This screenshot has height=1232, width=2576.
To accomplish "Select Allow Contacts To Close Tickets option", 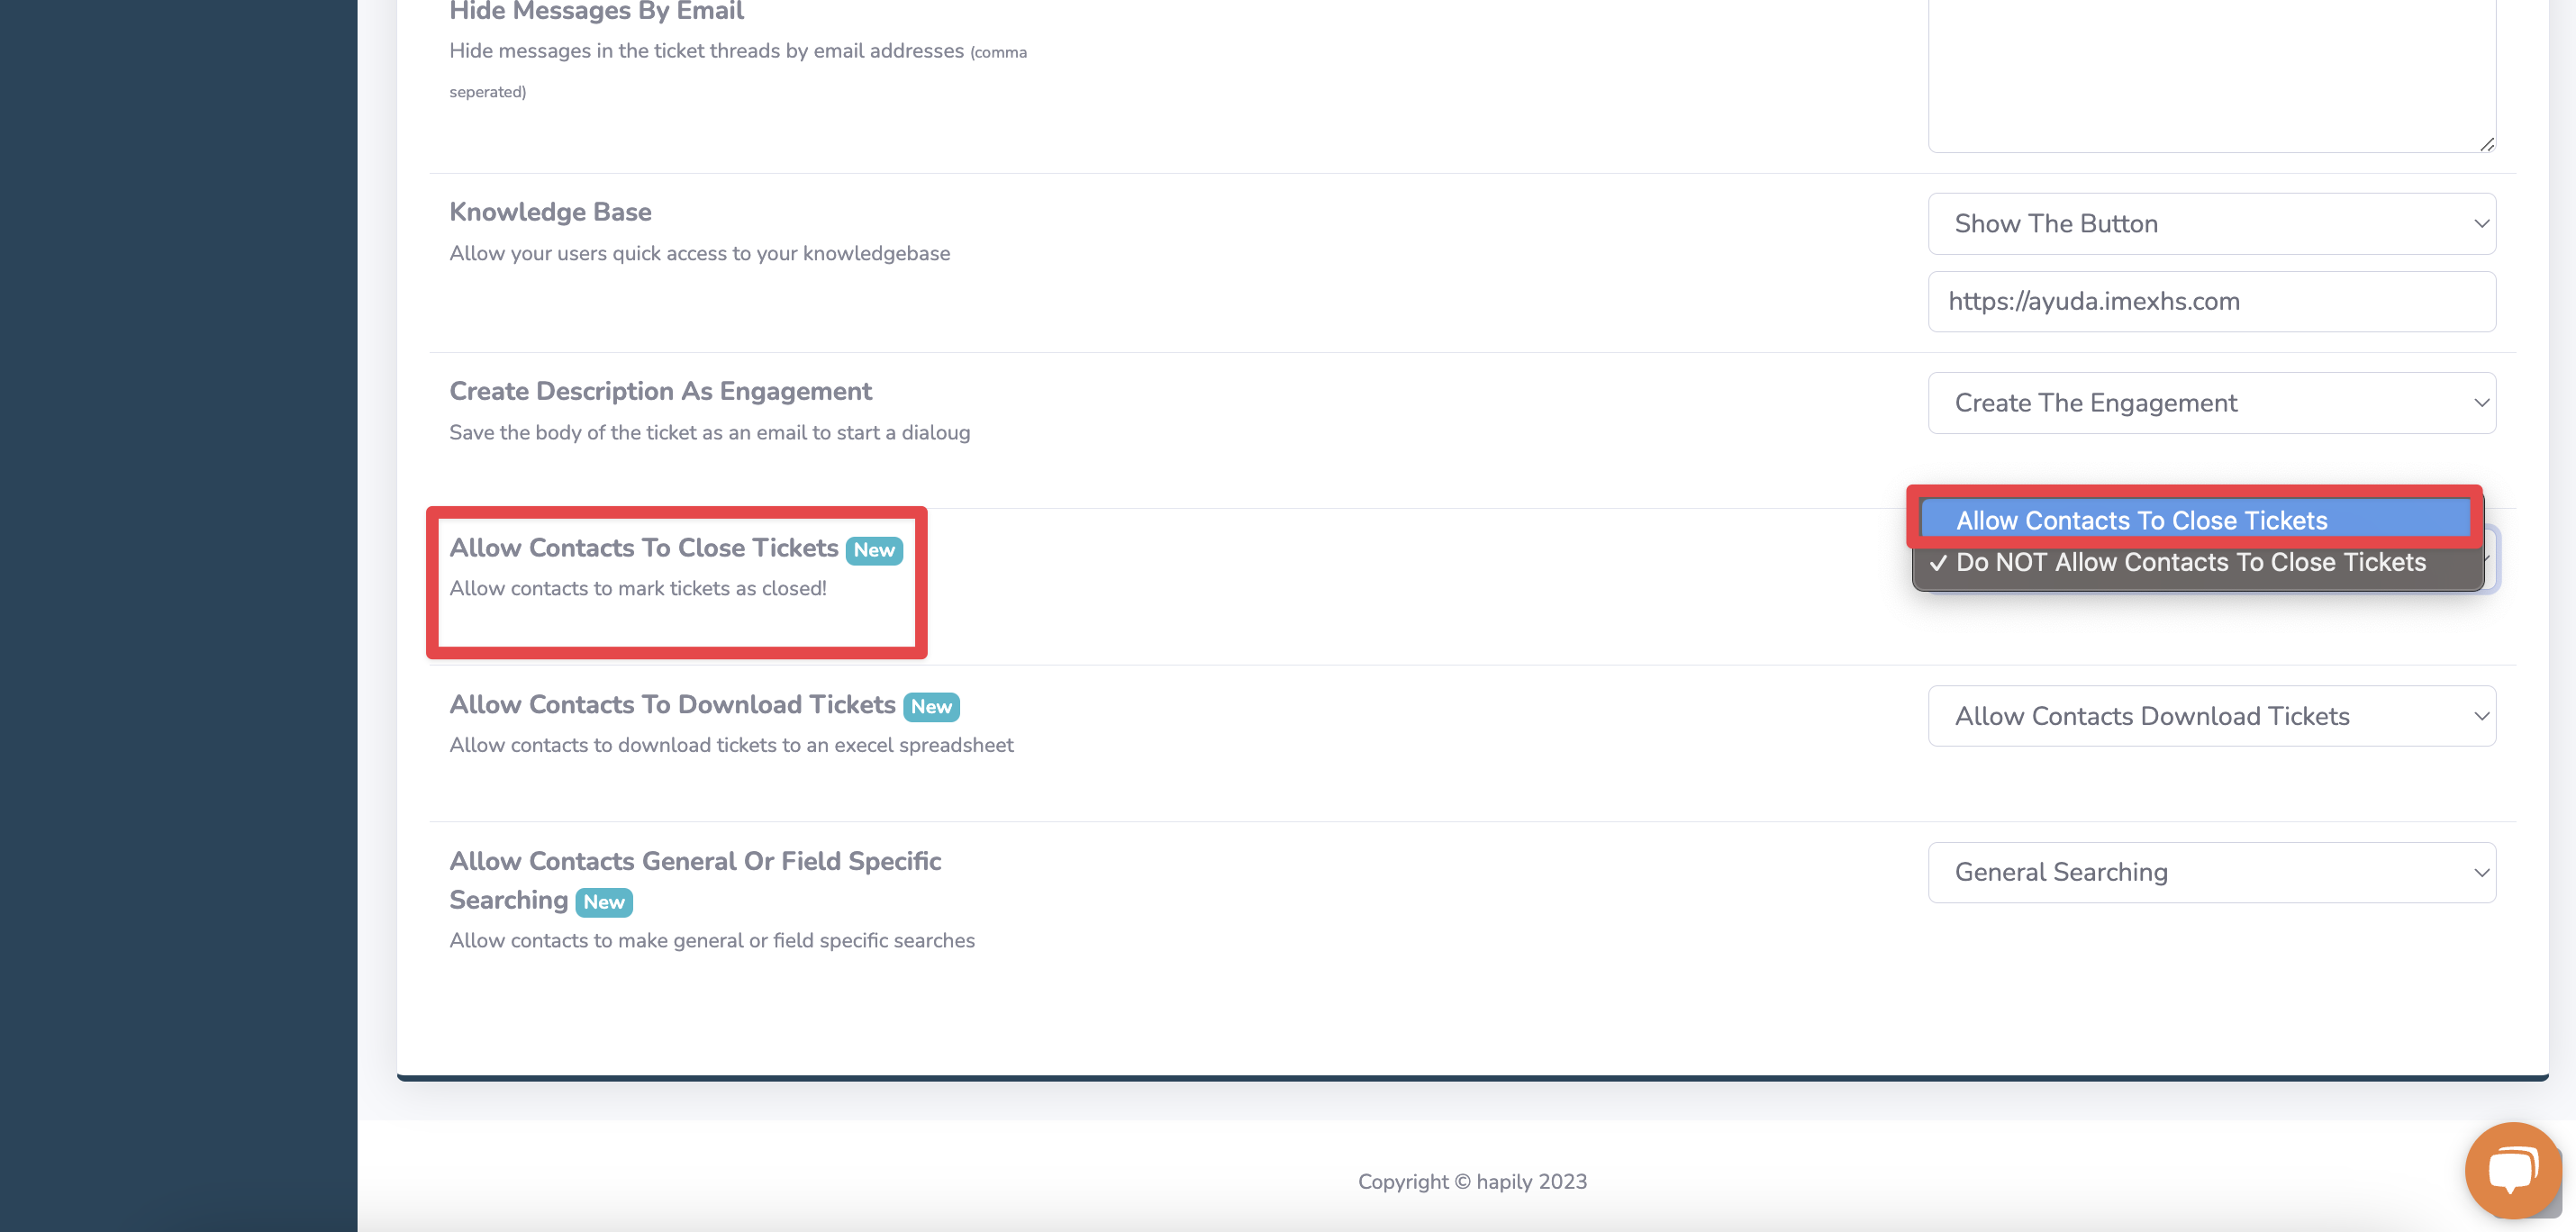I will (2141, 520).
